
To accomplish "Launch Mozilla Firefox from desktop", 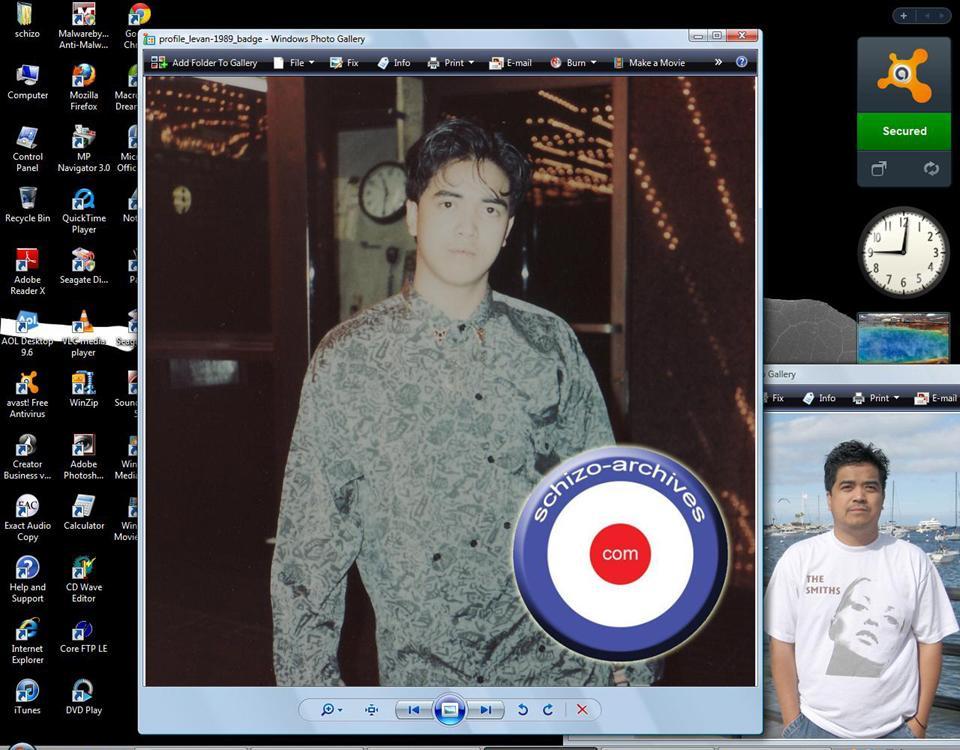I will pyautogui.click(x=84, y=87).
